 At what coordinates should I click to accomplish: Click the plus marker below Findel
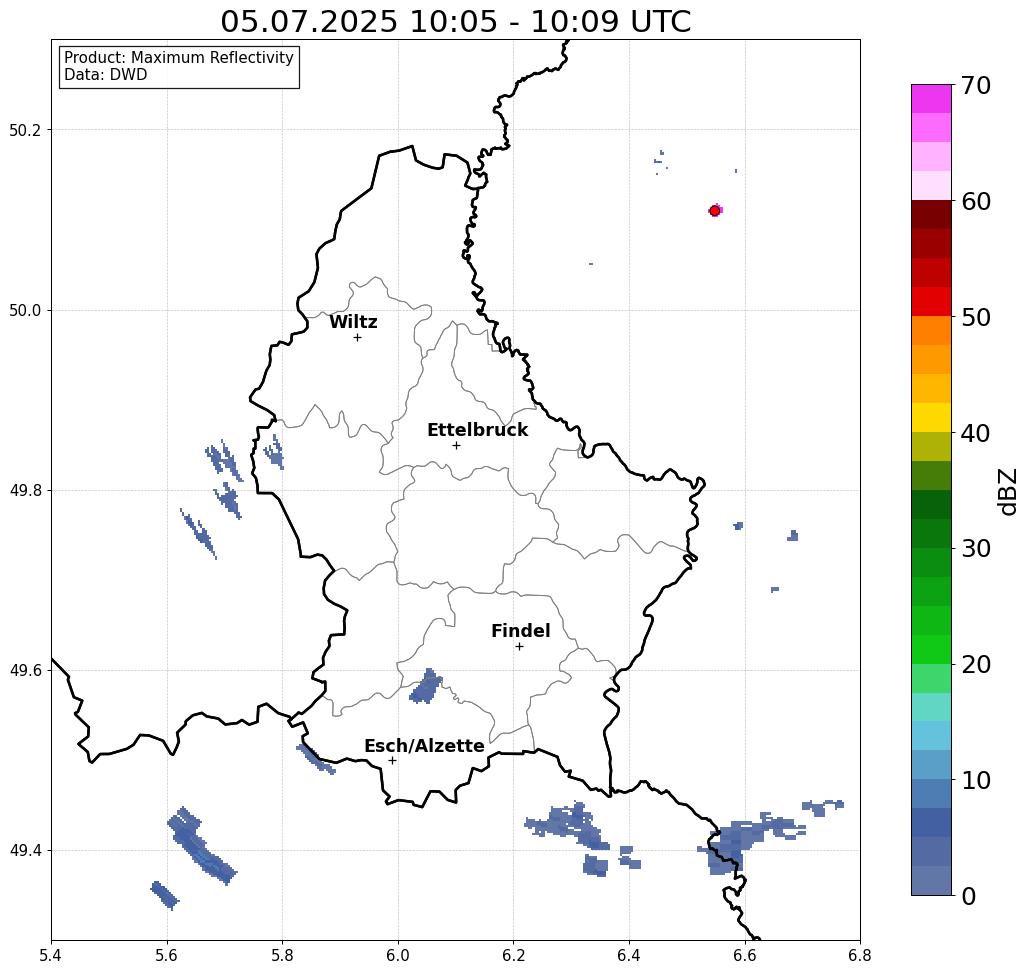(519, 647)
